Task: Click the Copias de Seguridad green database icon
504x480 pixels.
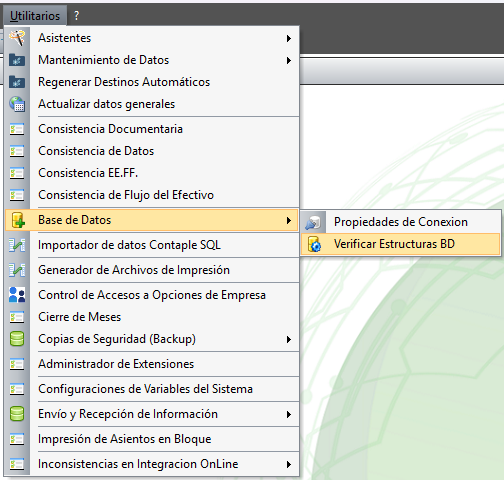Action: coord(17,339)
